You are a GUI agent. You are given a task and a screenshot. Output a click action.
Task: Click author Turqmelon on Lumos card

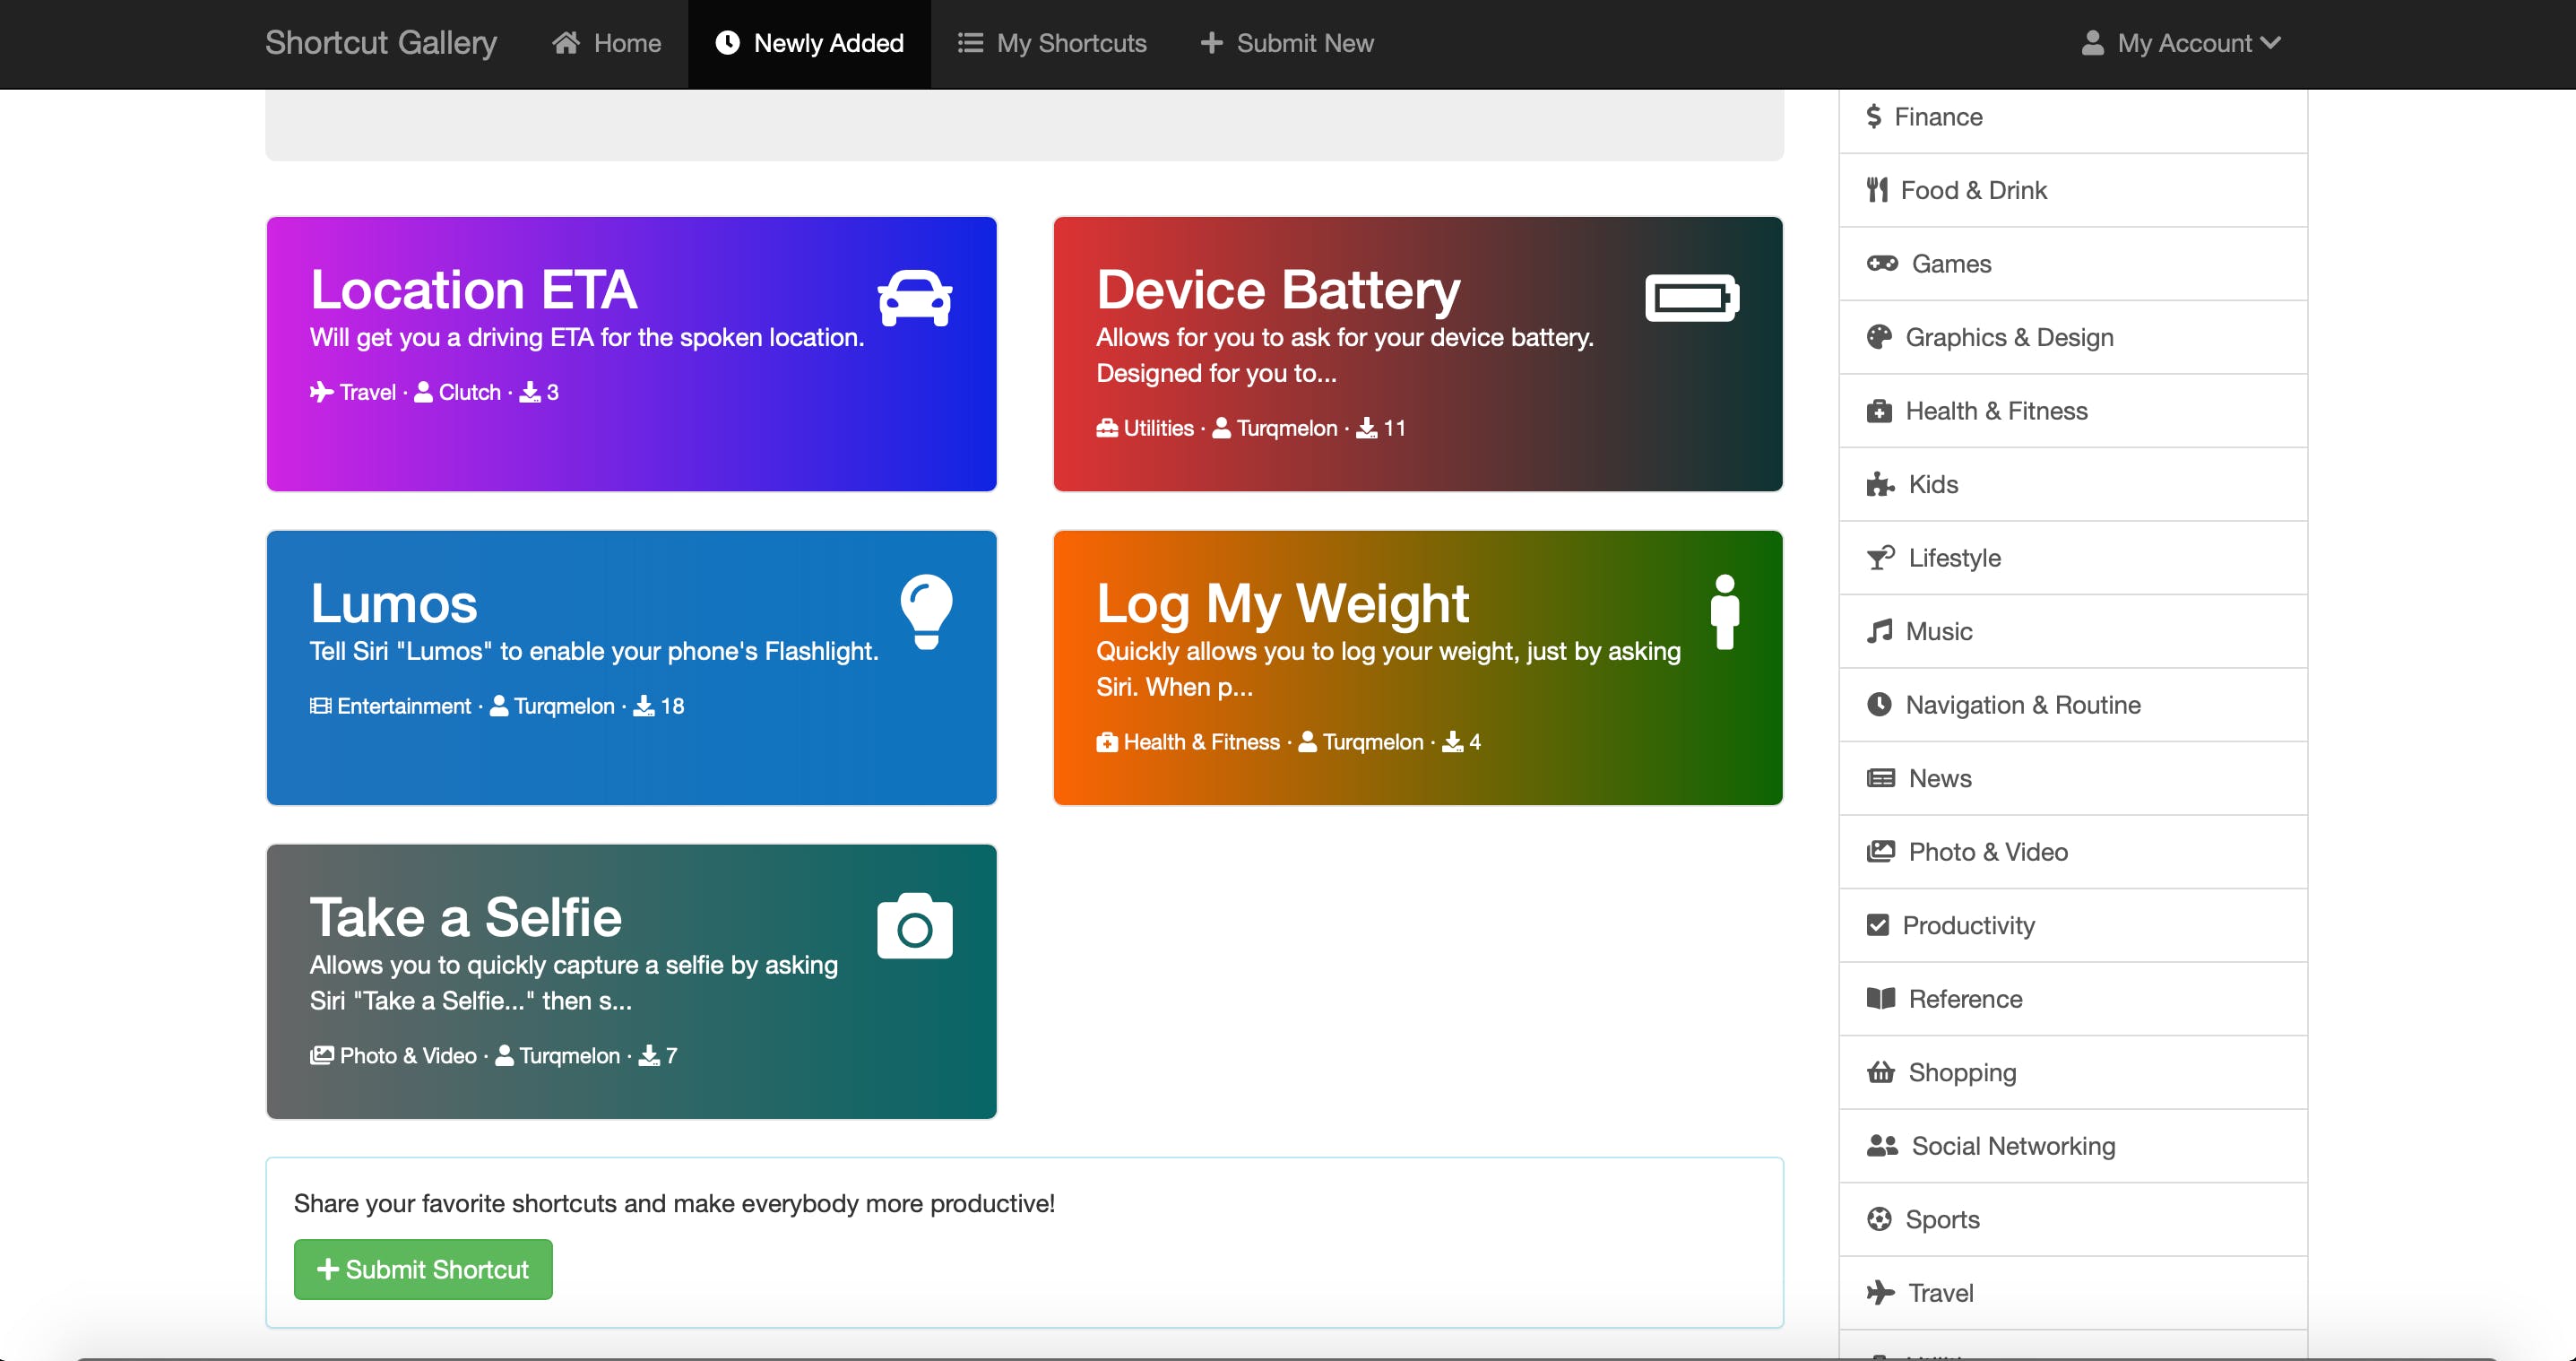coord(552,706)
